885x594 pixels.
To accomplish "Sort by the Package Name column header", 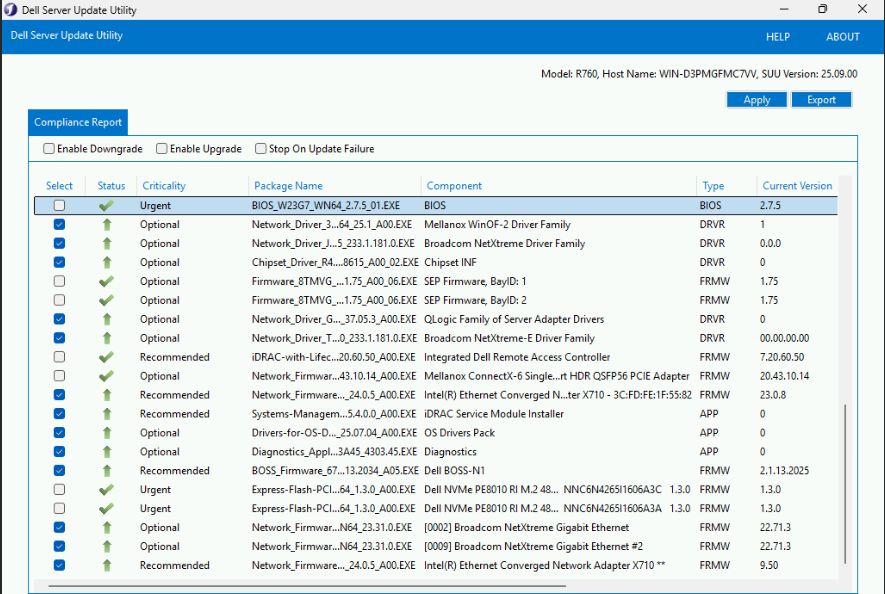I will point(288,186).
